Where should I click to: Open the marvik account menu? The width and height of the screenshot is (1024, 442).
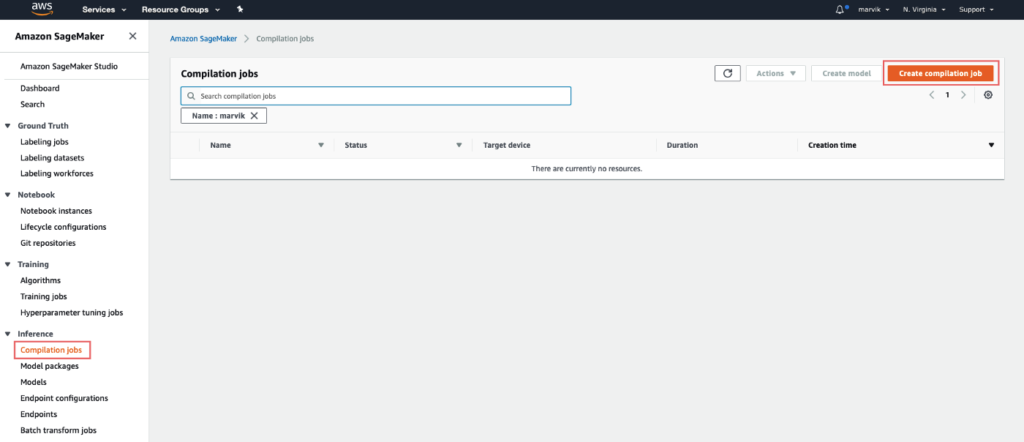[x=872, y=10]
